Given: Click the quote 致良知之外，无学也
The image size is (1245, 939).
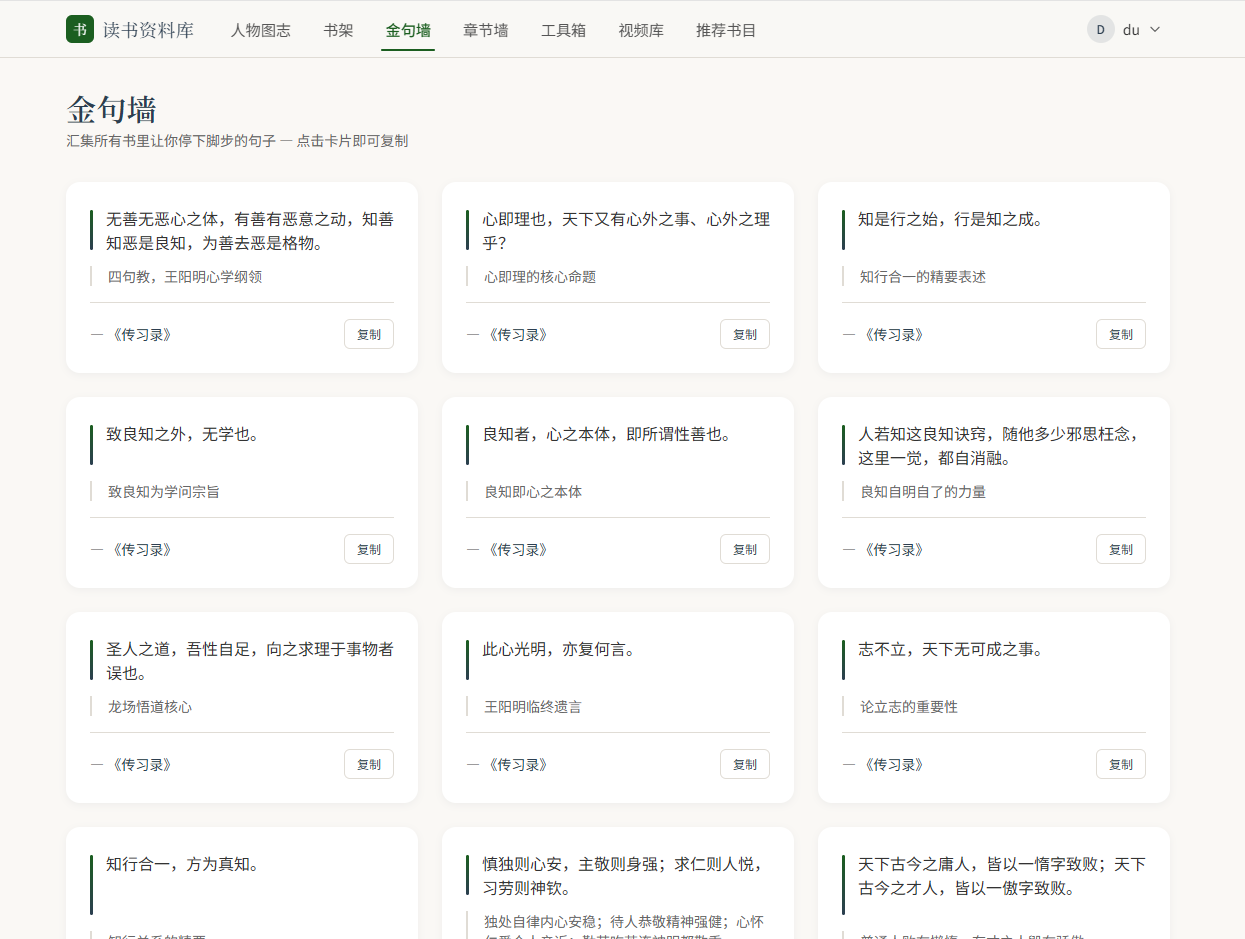Looking at the screenshot, I should click(x=182, y=434).
